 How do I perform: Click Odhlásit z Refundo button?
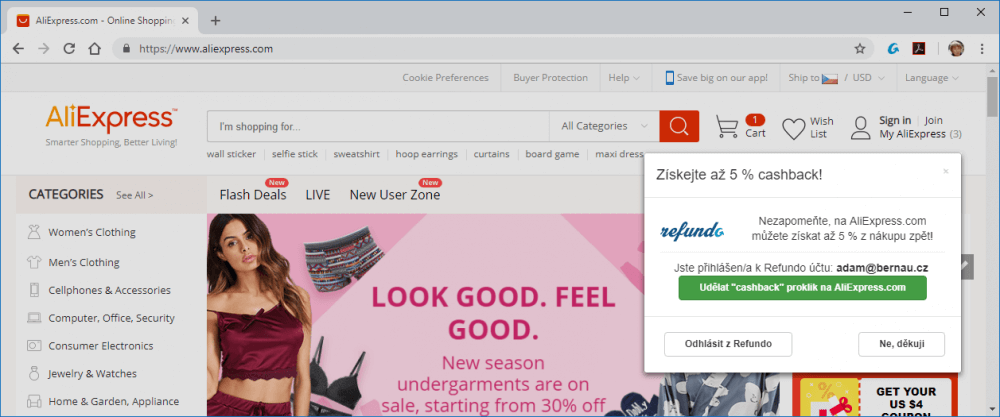pos(728,344)
